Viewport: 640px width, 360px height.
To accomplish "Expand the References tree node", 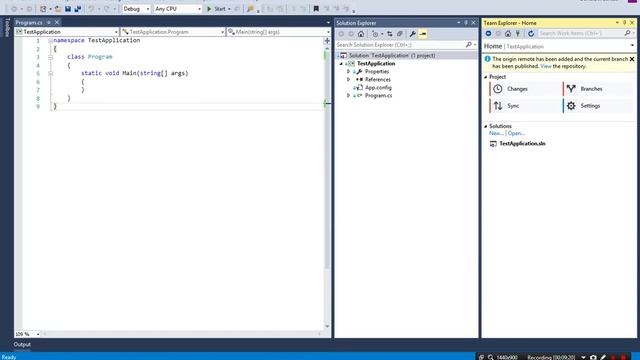I will pos(349,80).
